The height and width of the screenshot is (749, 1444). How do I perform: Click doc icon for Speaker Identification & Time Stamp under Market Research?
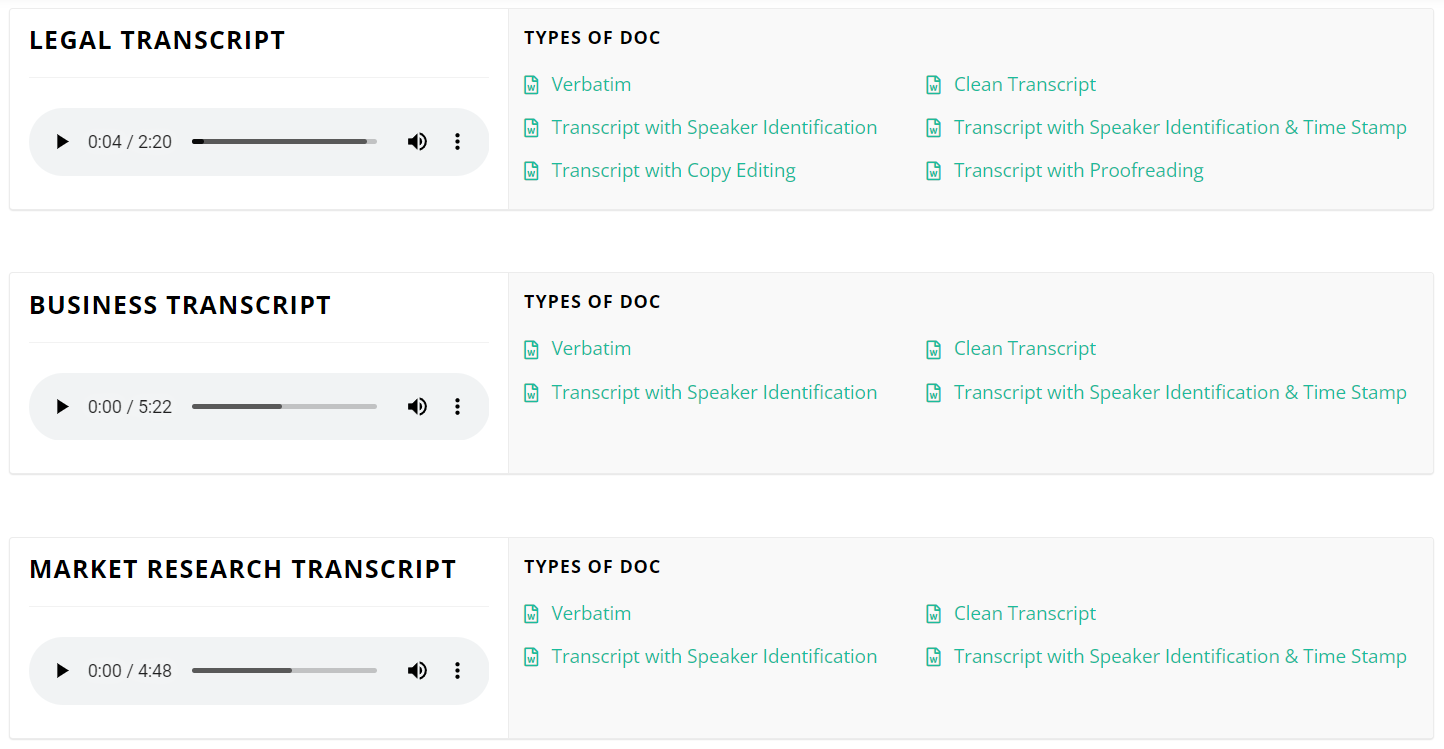click(933, 656)
